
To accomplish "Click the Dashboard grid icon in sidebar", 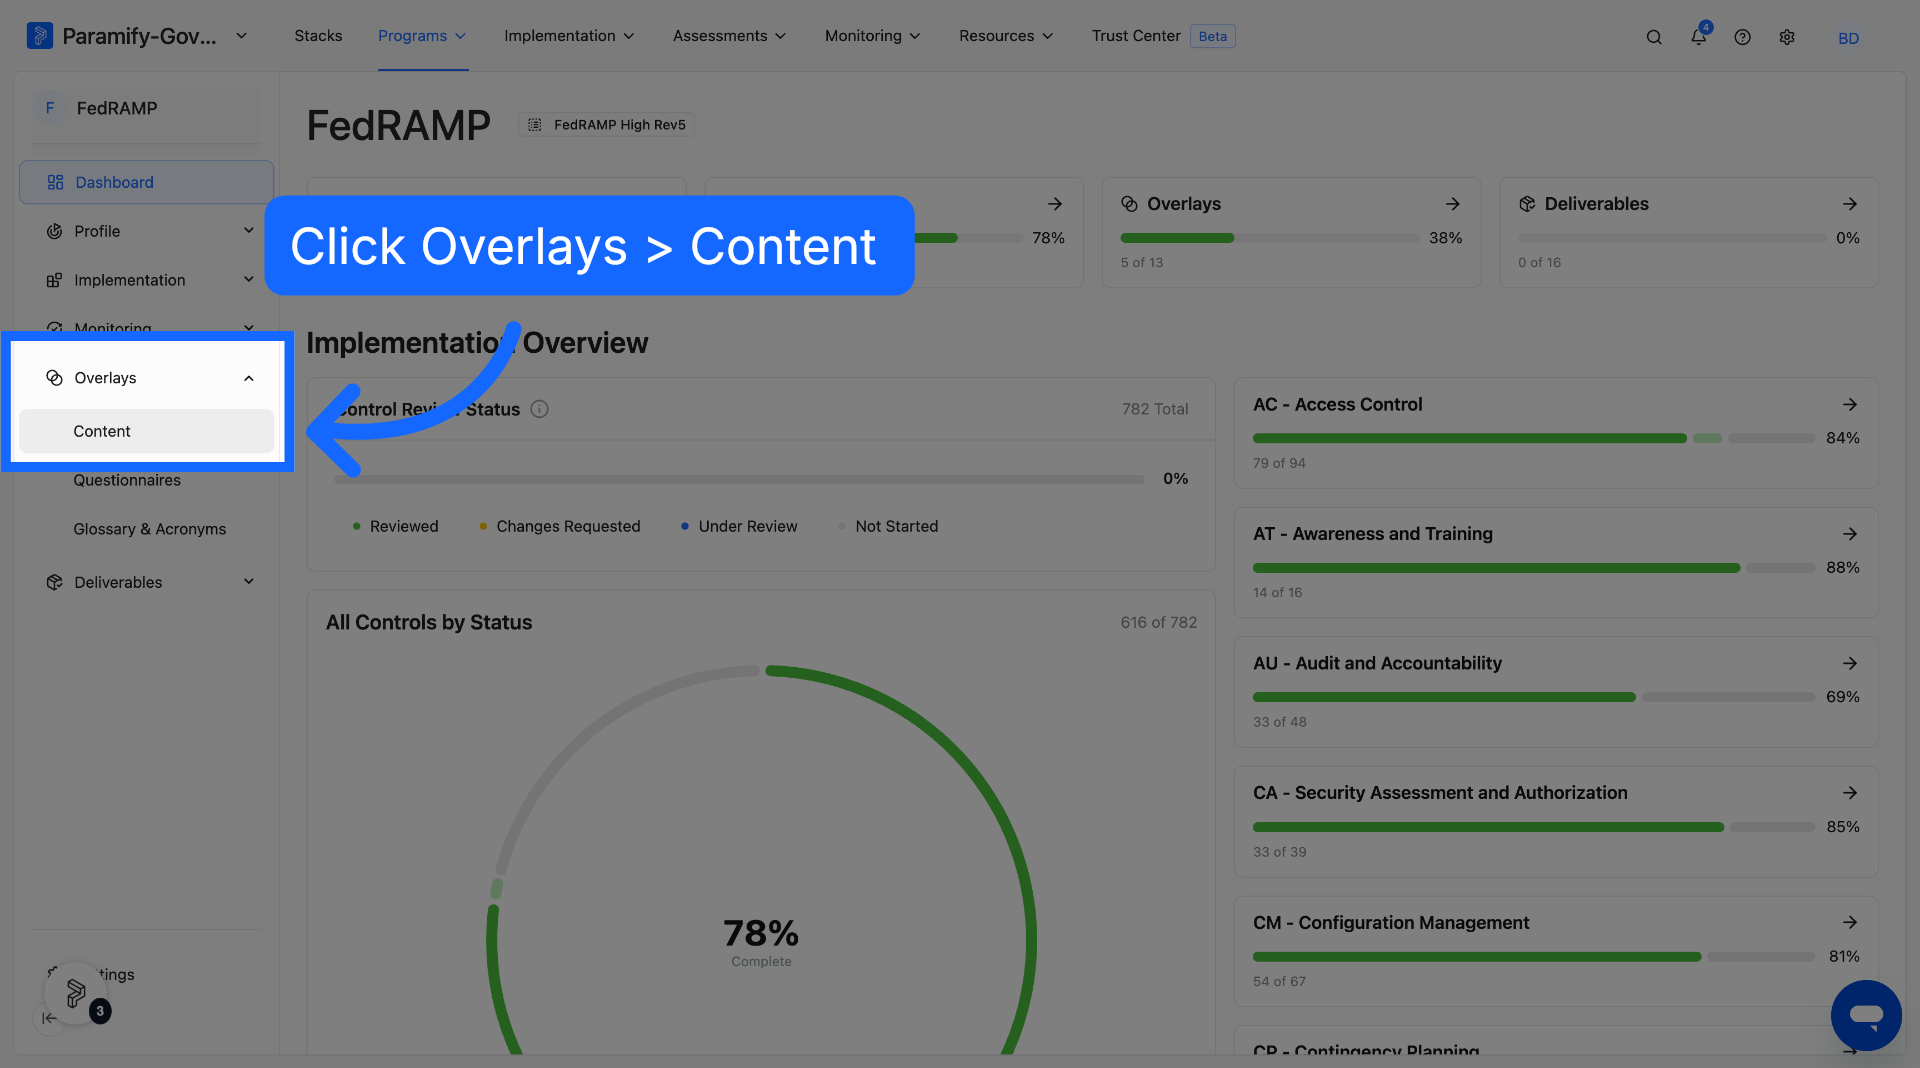I will point(55,182).
